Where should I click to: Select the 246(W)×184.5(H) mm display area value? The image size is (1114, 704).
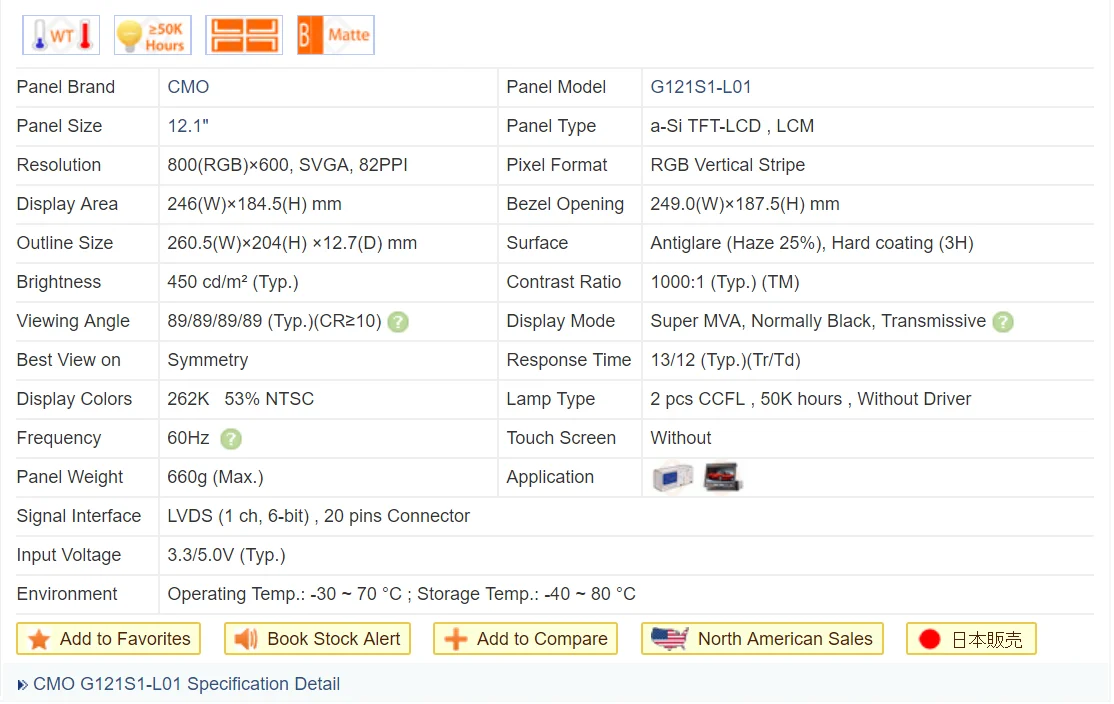(254, 204)
